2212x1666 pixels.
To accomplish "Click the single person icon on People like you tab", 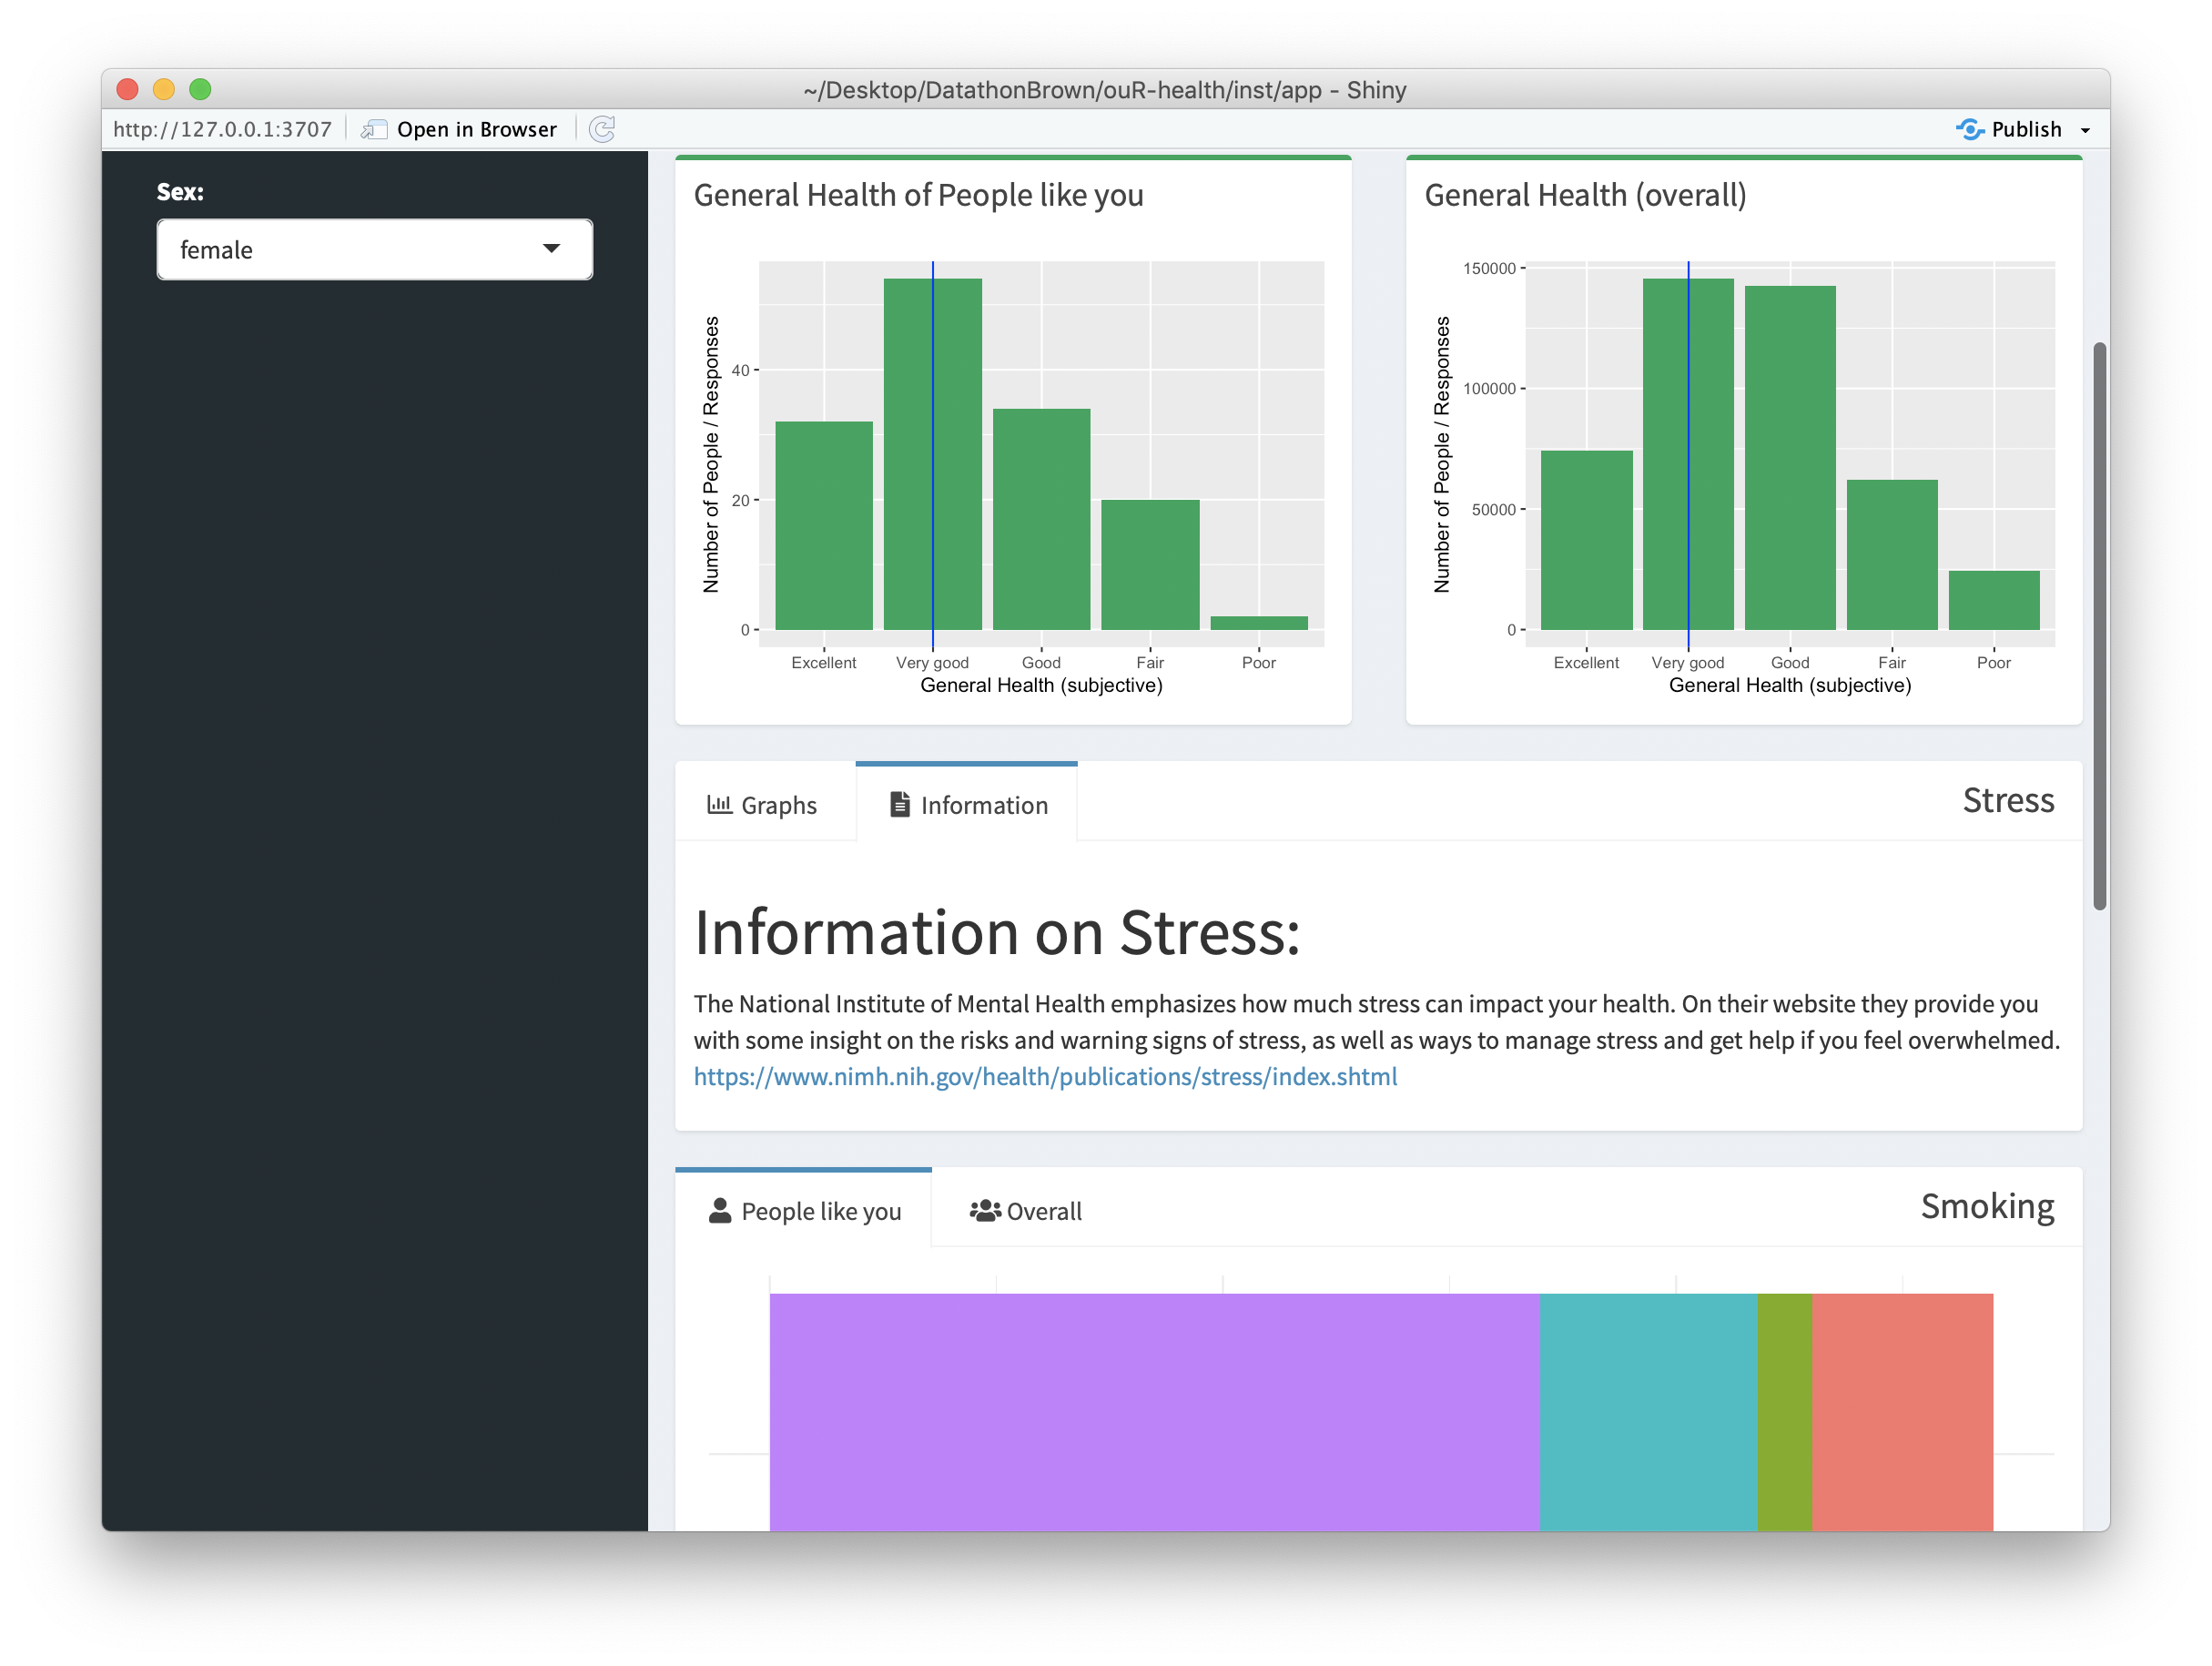I will pyautogui.click(x=720, y=1210).
